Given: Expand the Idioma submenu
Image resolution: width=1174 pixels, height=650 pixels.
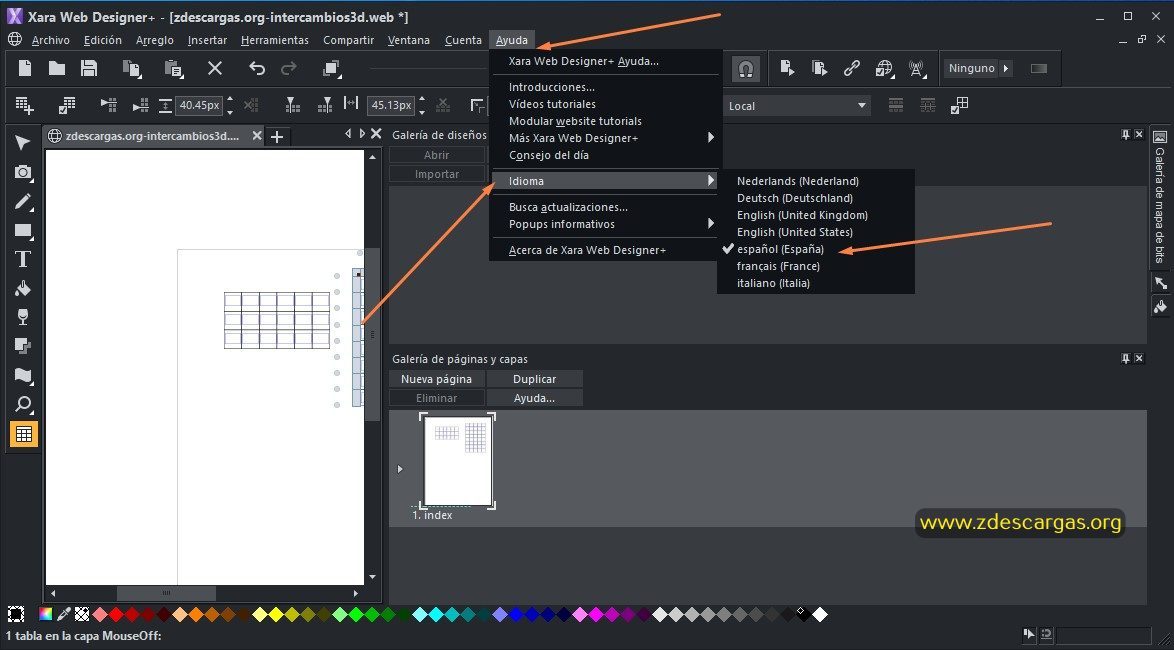Looking at the screenshot, I should (x=605, y=181).
